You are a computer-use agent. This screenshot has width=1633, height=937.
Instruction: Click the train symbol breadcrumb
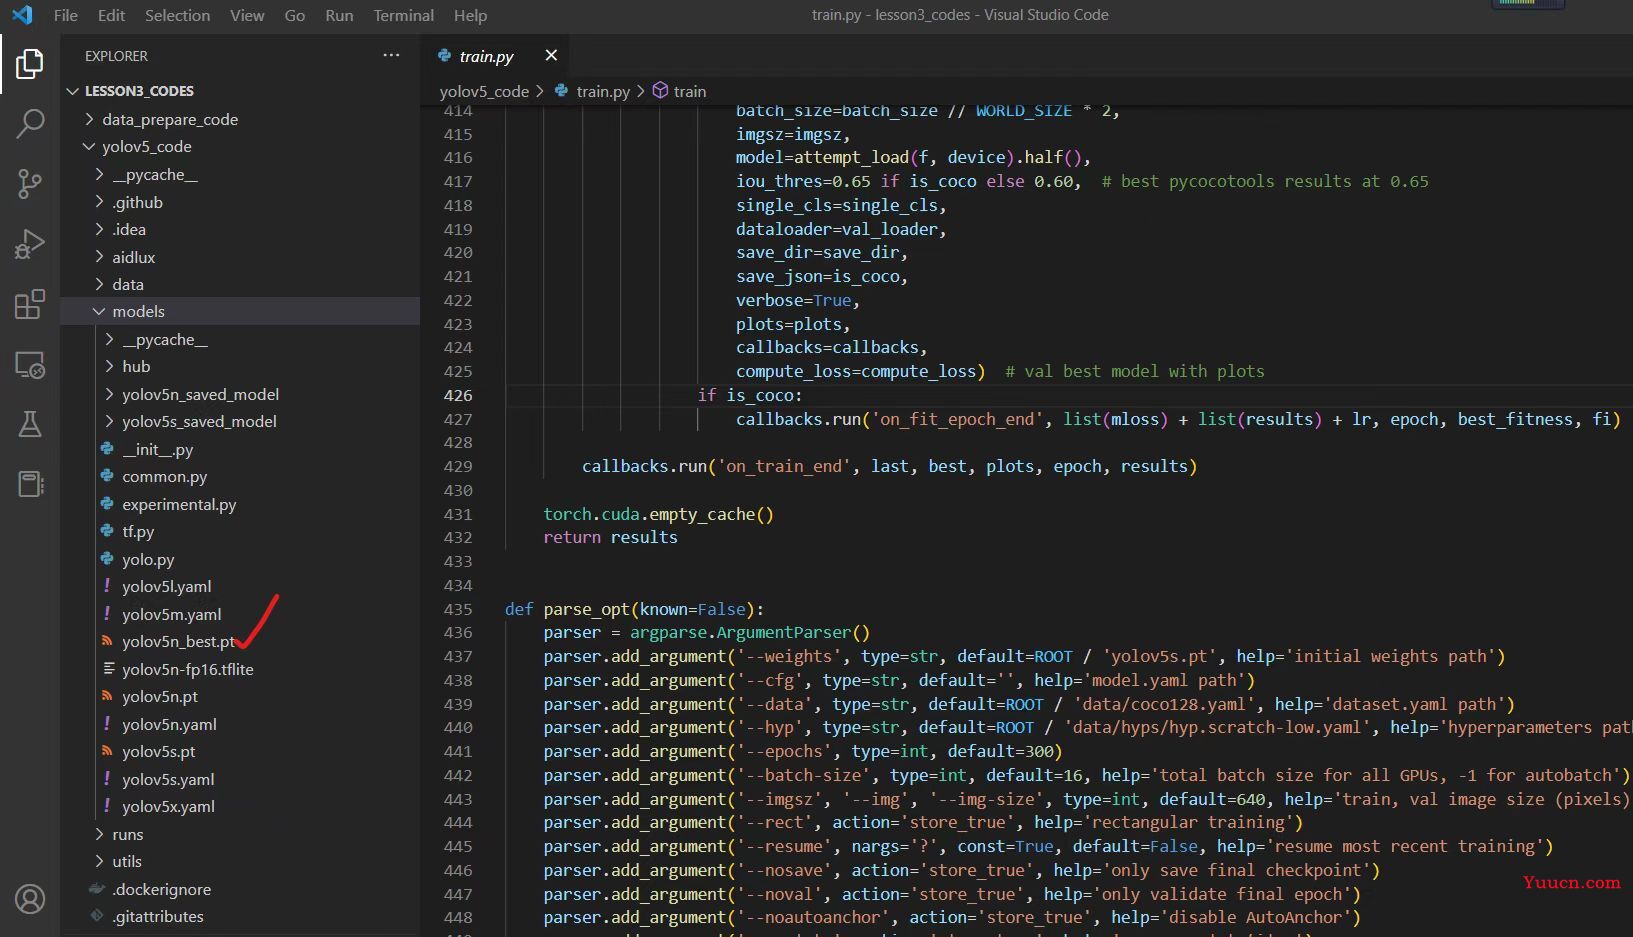pos(679,91)
